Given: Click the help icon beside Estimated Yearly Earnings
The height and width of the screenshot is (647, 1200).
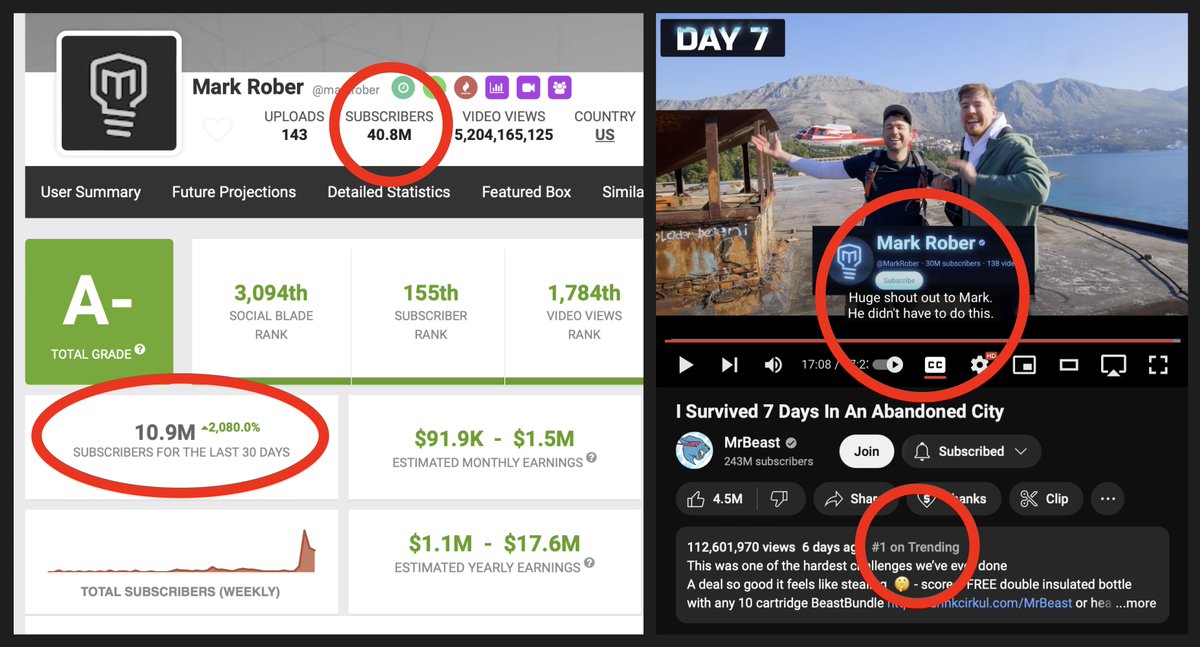Looking at the screenshot, I should point(589,563).
